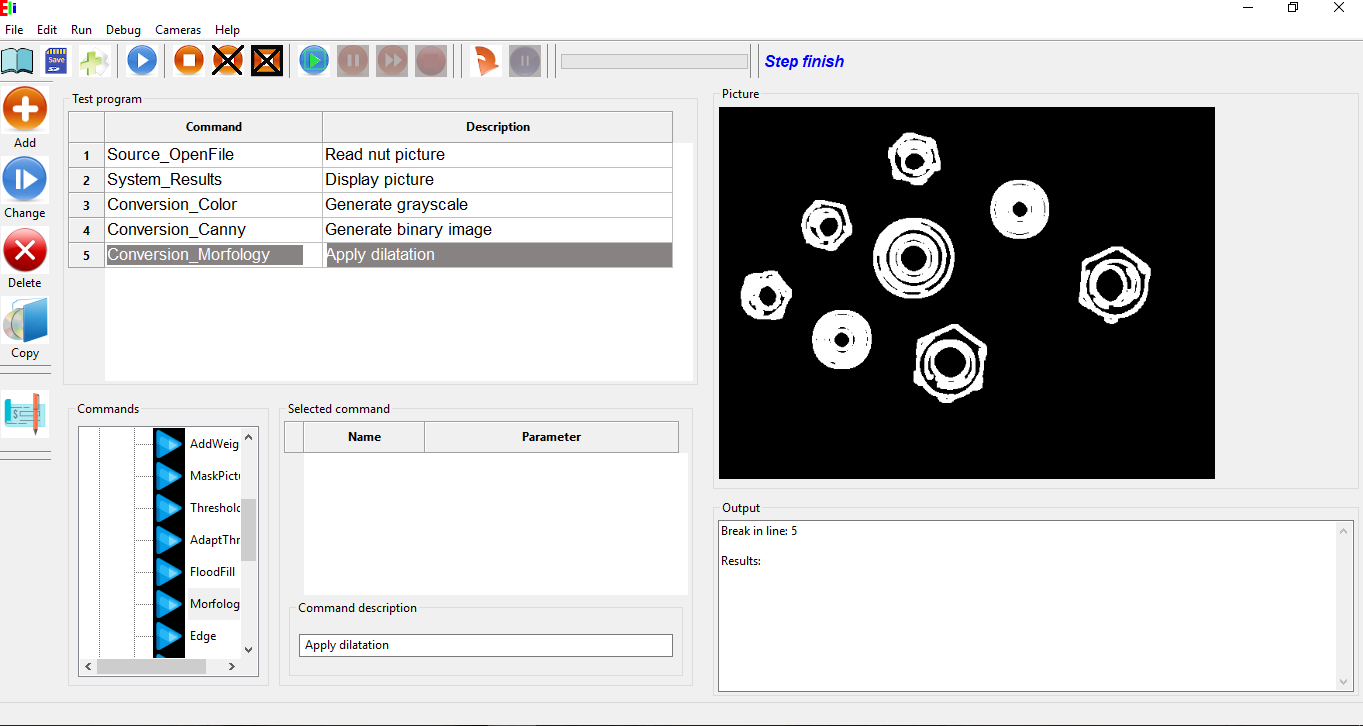Click the green plus toolbar icon

(94, 61)
